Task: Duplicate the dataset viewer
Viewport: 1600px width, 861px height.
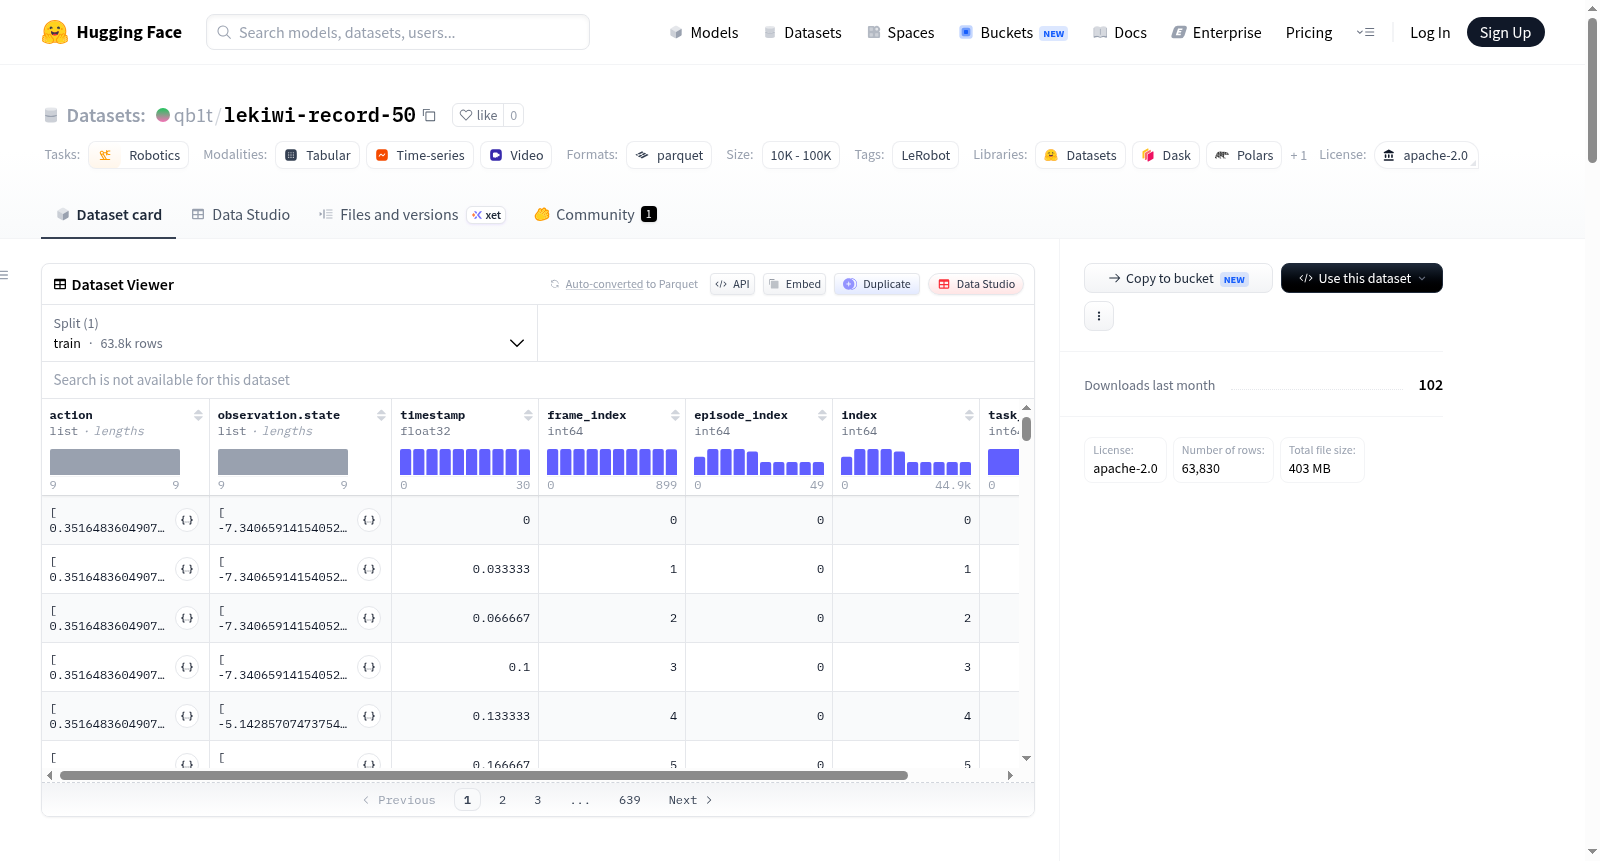Action: point(876,284)
